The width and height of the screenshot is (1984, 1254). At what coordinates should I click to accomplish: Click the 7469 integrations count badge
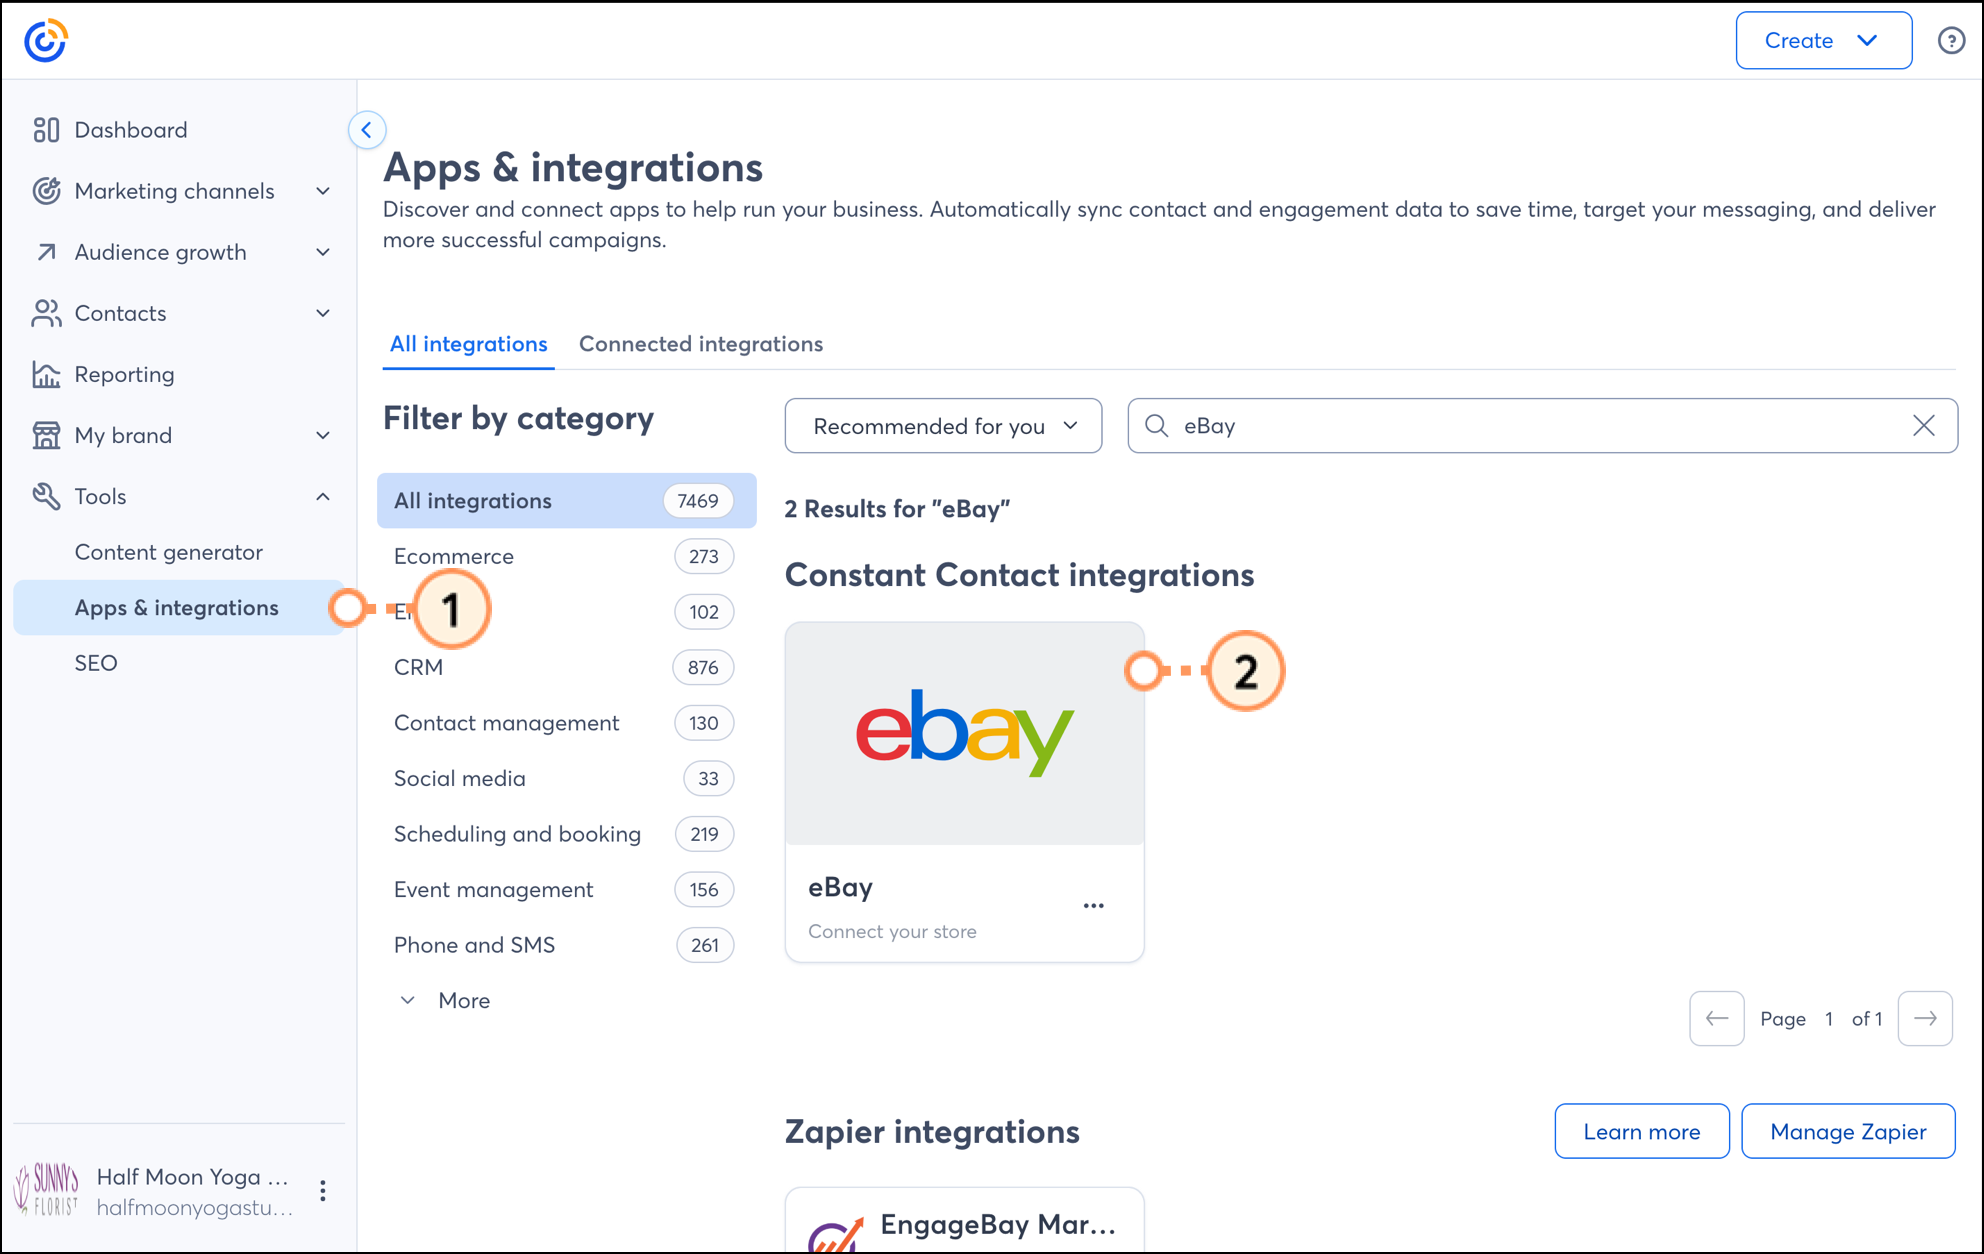coord(697,501)
